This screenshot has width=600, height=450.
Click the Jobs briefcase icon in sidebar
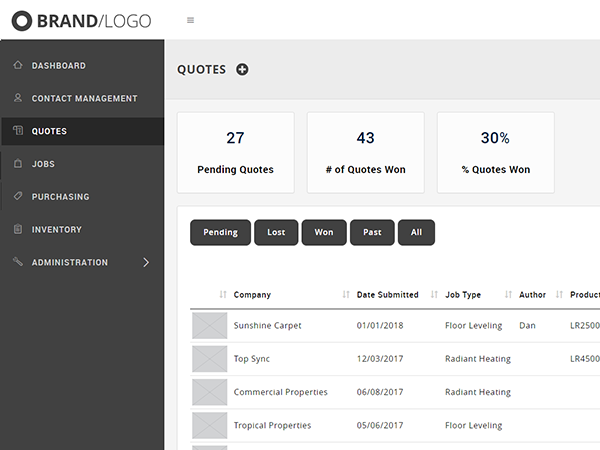pyautogui.click(x=18, y=164)
